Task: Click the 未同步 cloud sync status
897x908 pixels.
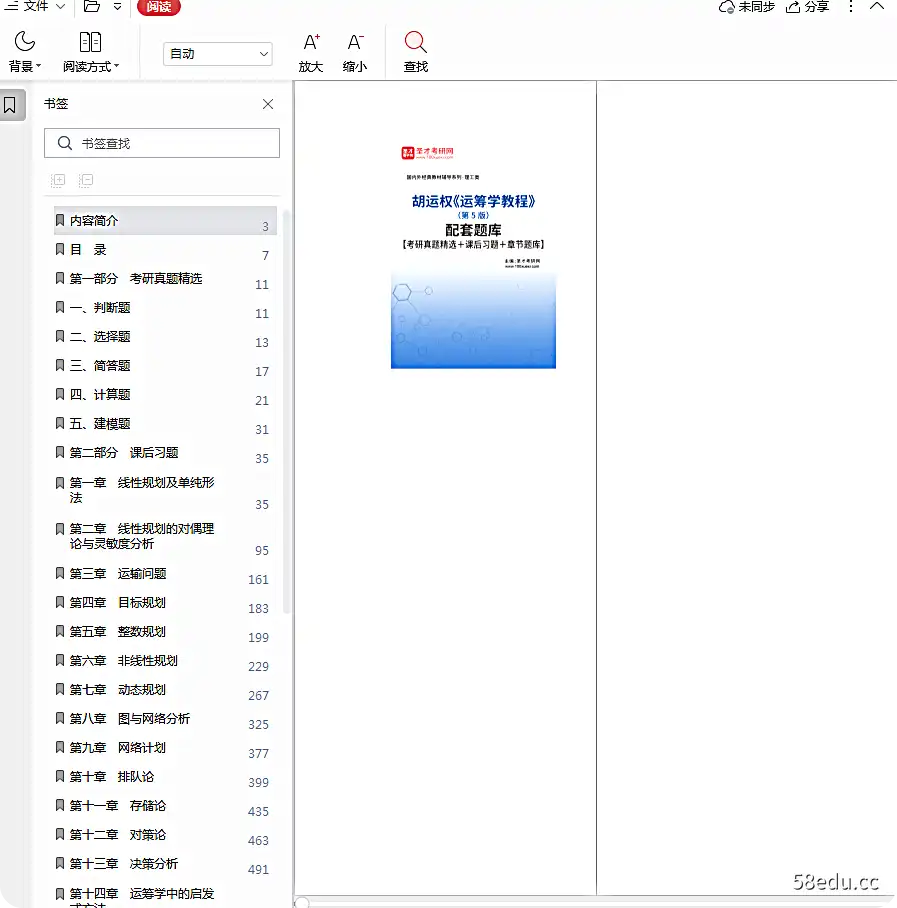Action: [746, 7]
